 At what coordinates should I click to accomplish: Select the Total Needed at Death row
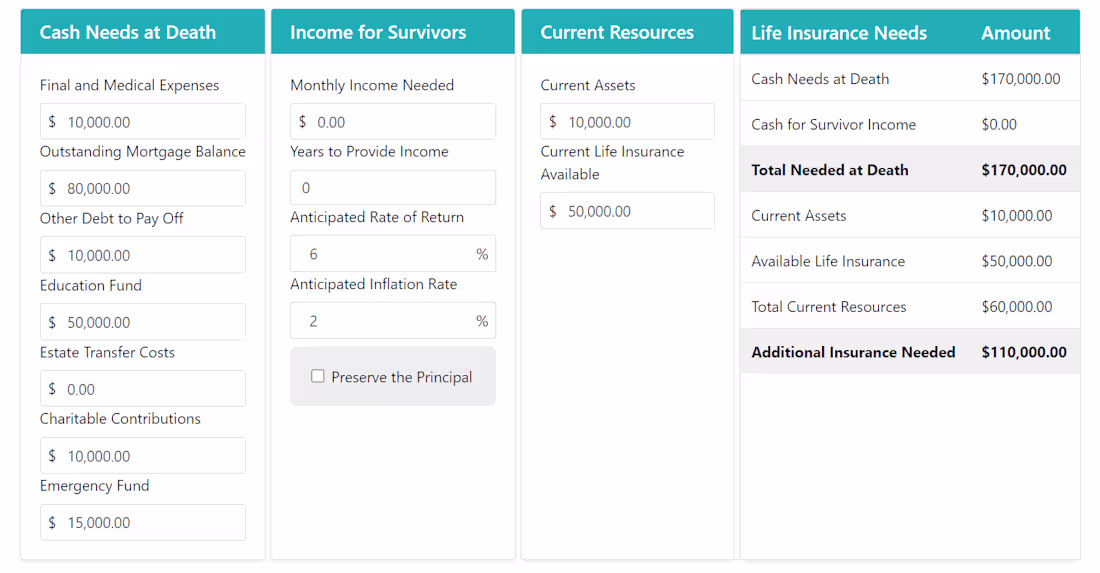click(910, 170)
